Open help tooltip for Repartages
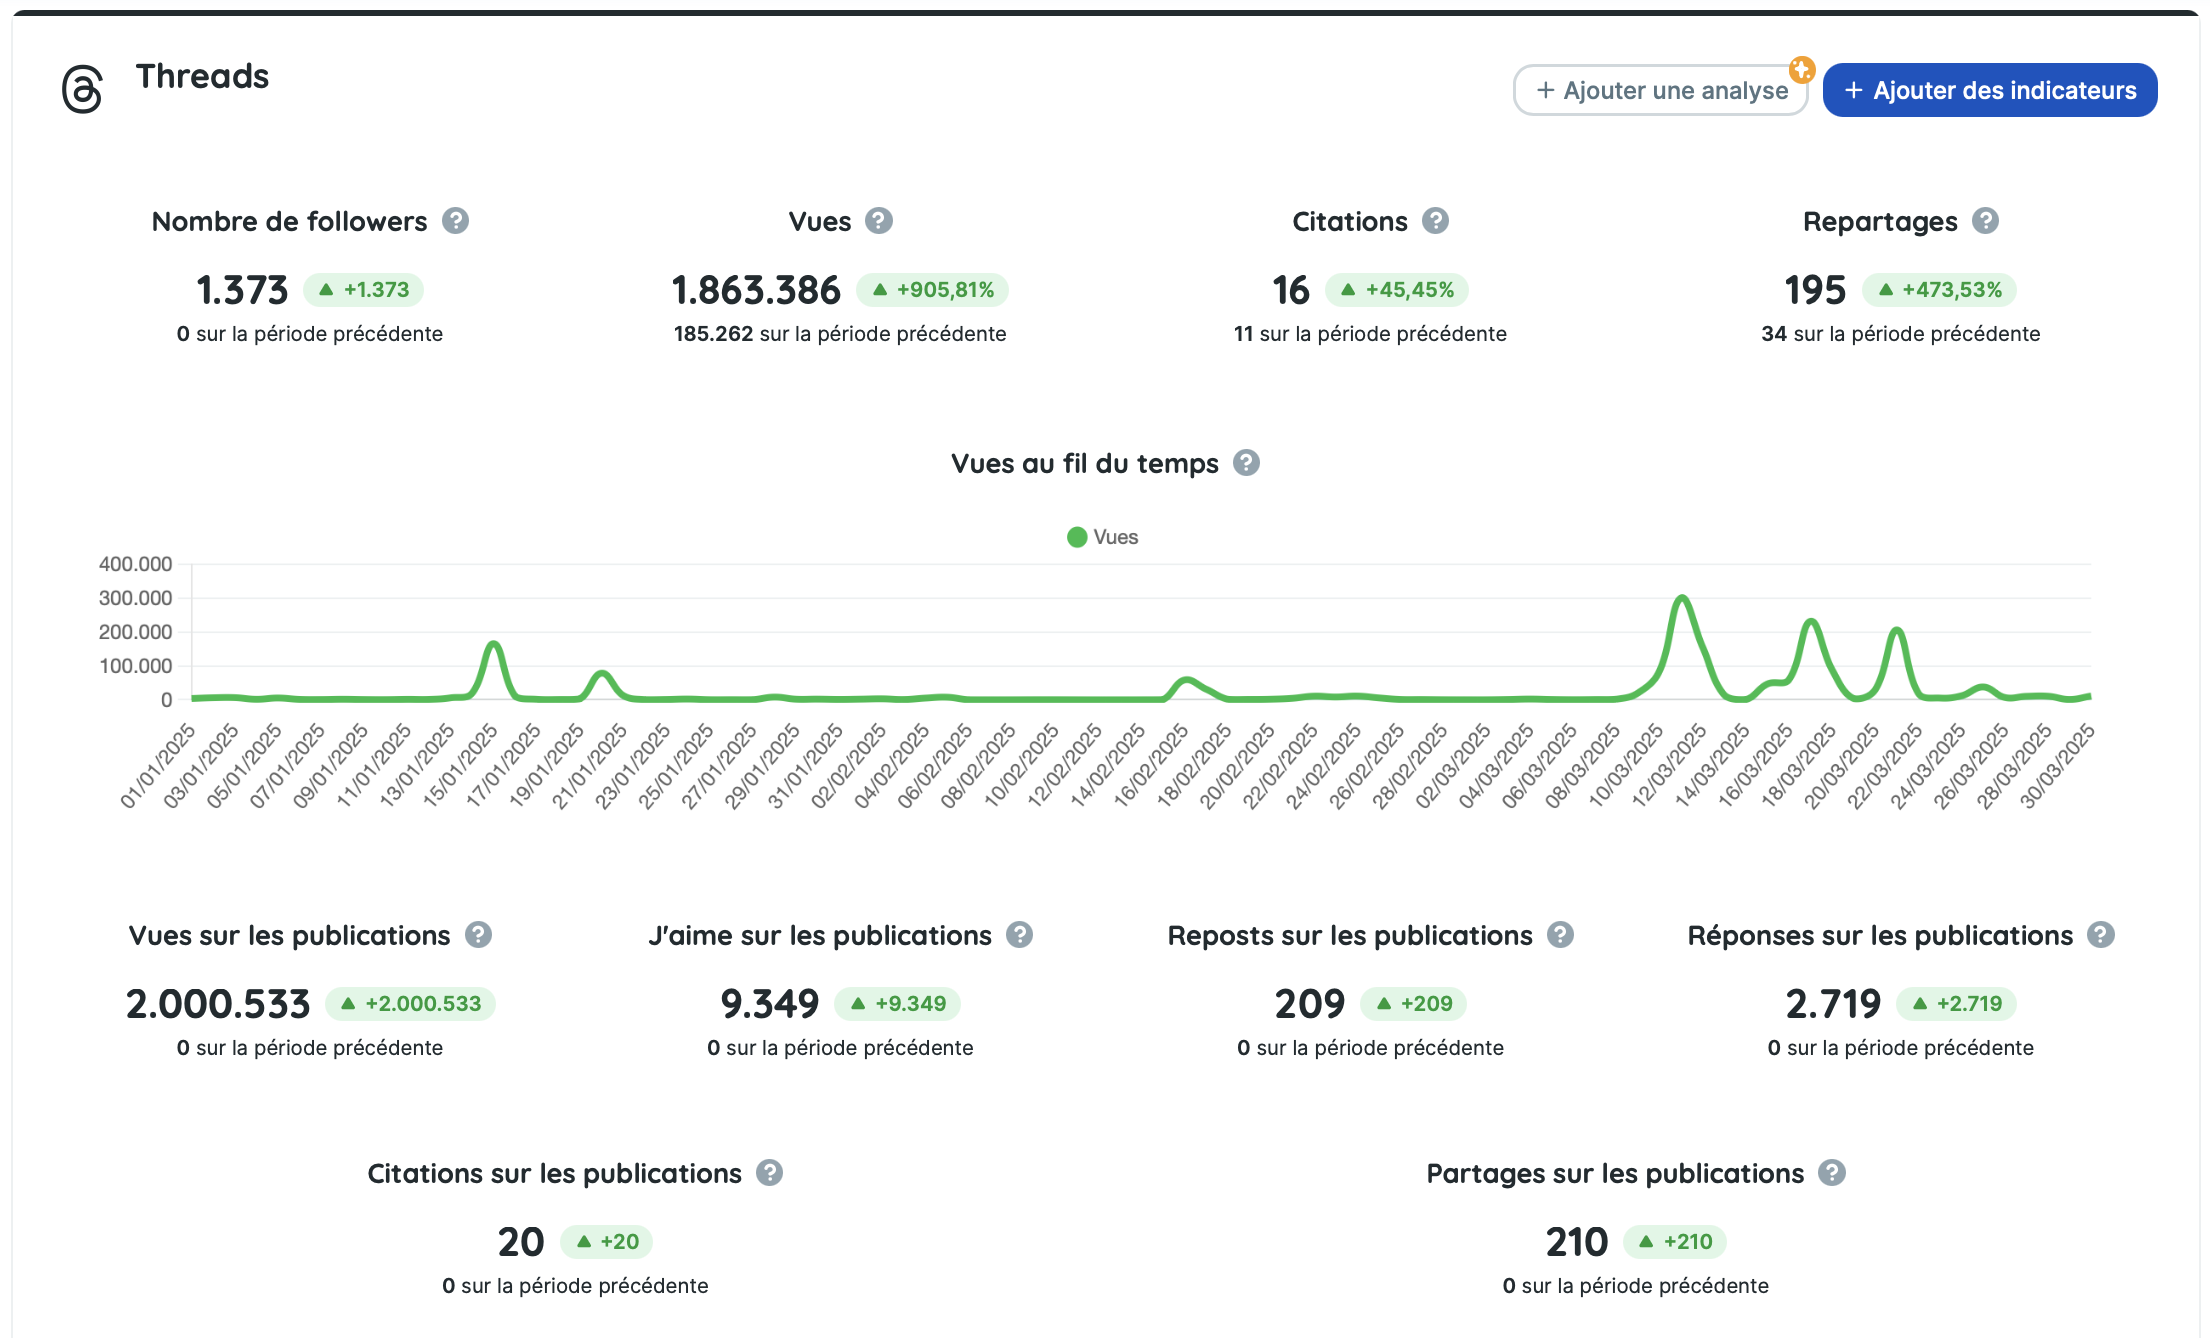The width and height of the screenshot is (2210, 1338). [x=1985, y=221]
